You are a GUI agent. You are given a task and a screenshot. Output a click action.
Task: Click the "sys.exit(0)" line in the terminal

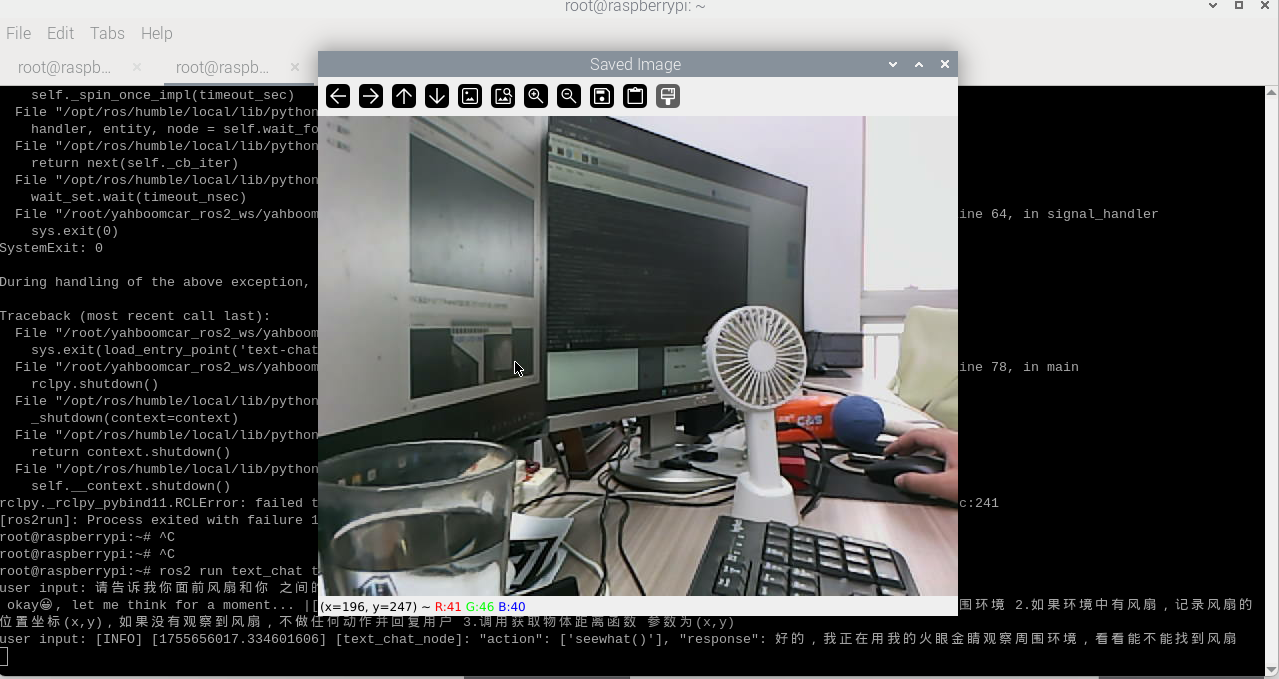click(x=75, y=231)
